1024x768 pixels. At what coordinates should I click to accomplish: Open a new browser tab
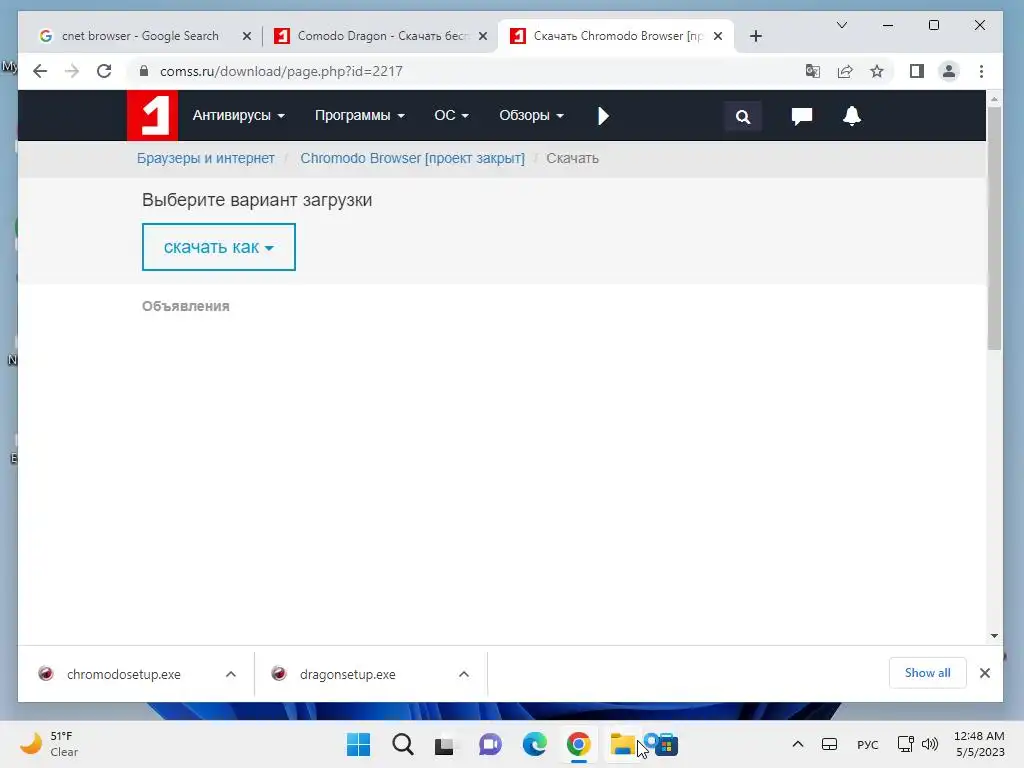click(756, 36)
